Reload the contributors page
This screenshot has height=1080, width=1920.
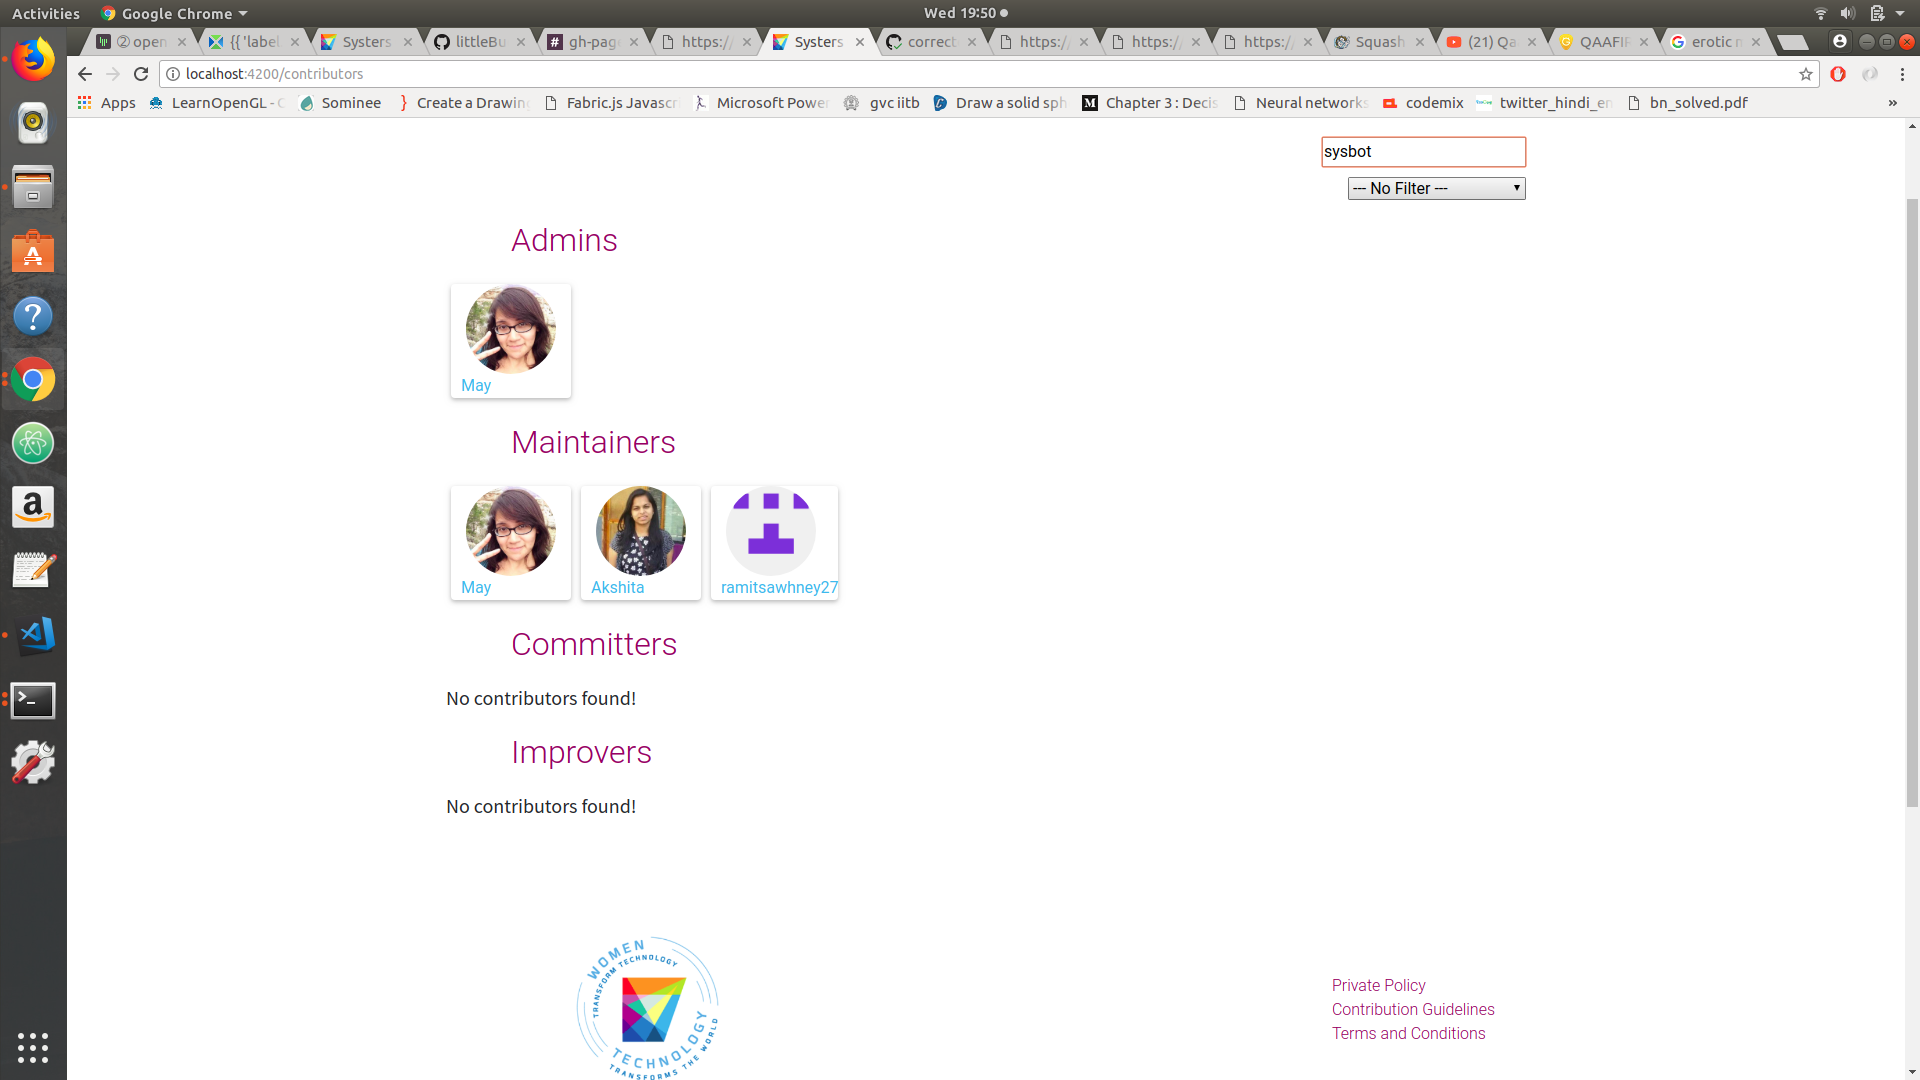[141, 74]
